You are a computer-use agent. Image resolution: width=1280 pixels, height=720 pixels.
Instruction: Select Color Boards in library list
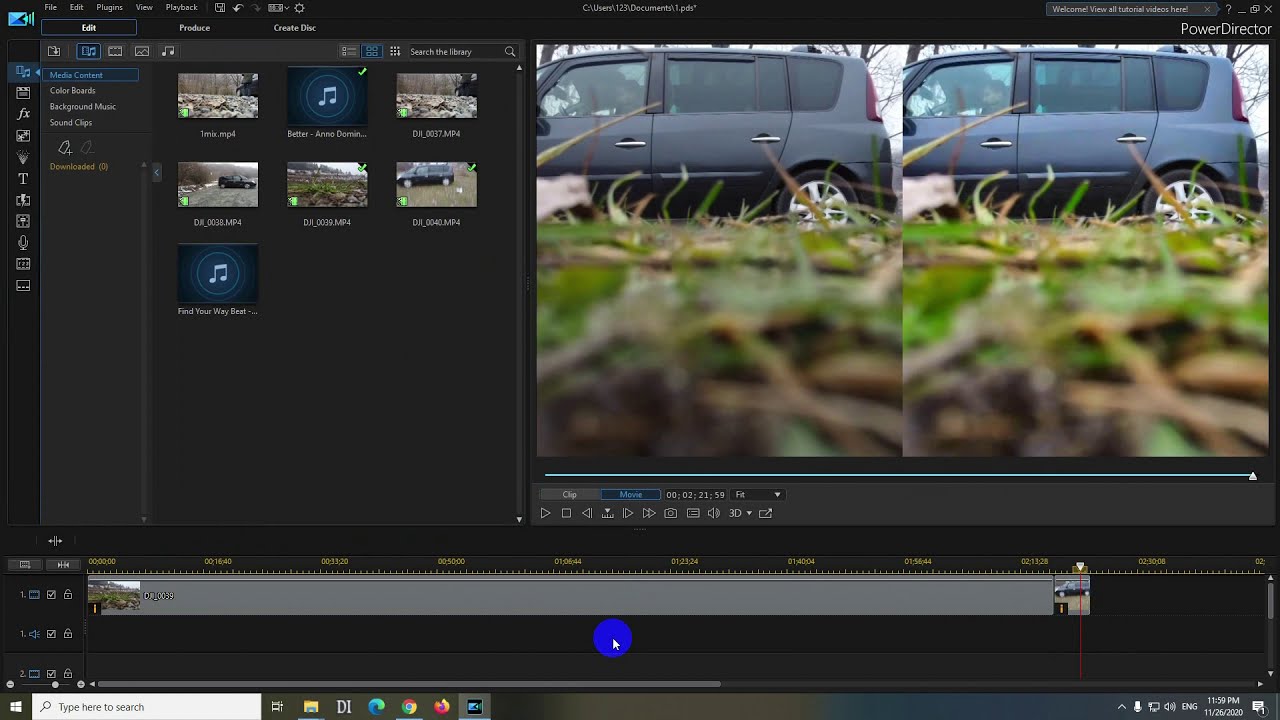[72, 91]
